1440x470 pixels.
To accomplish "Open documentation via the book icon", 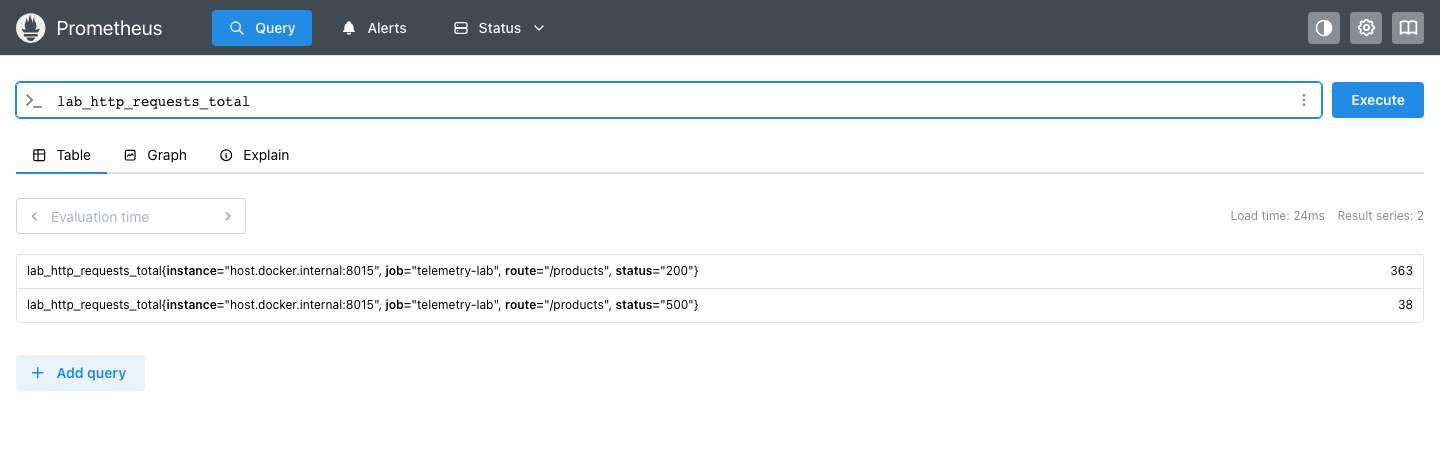I will (1408, 28).
